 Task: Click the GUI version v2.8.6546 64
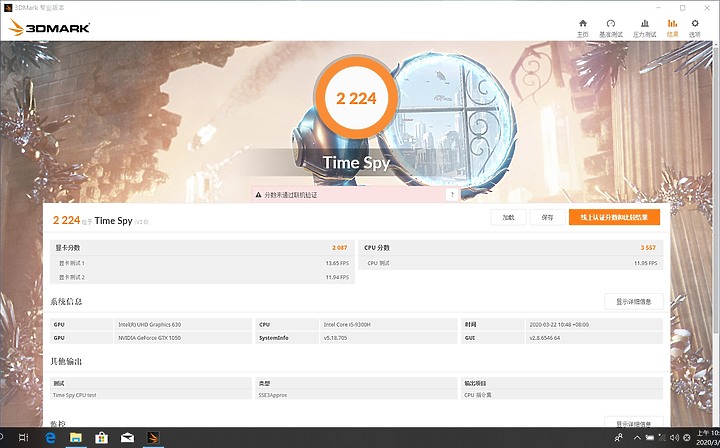545,338
